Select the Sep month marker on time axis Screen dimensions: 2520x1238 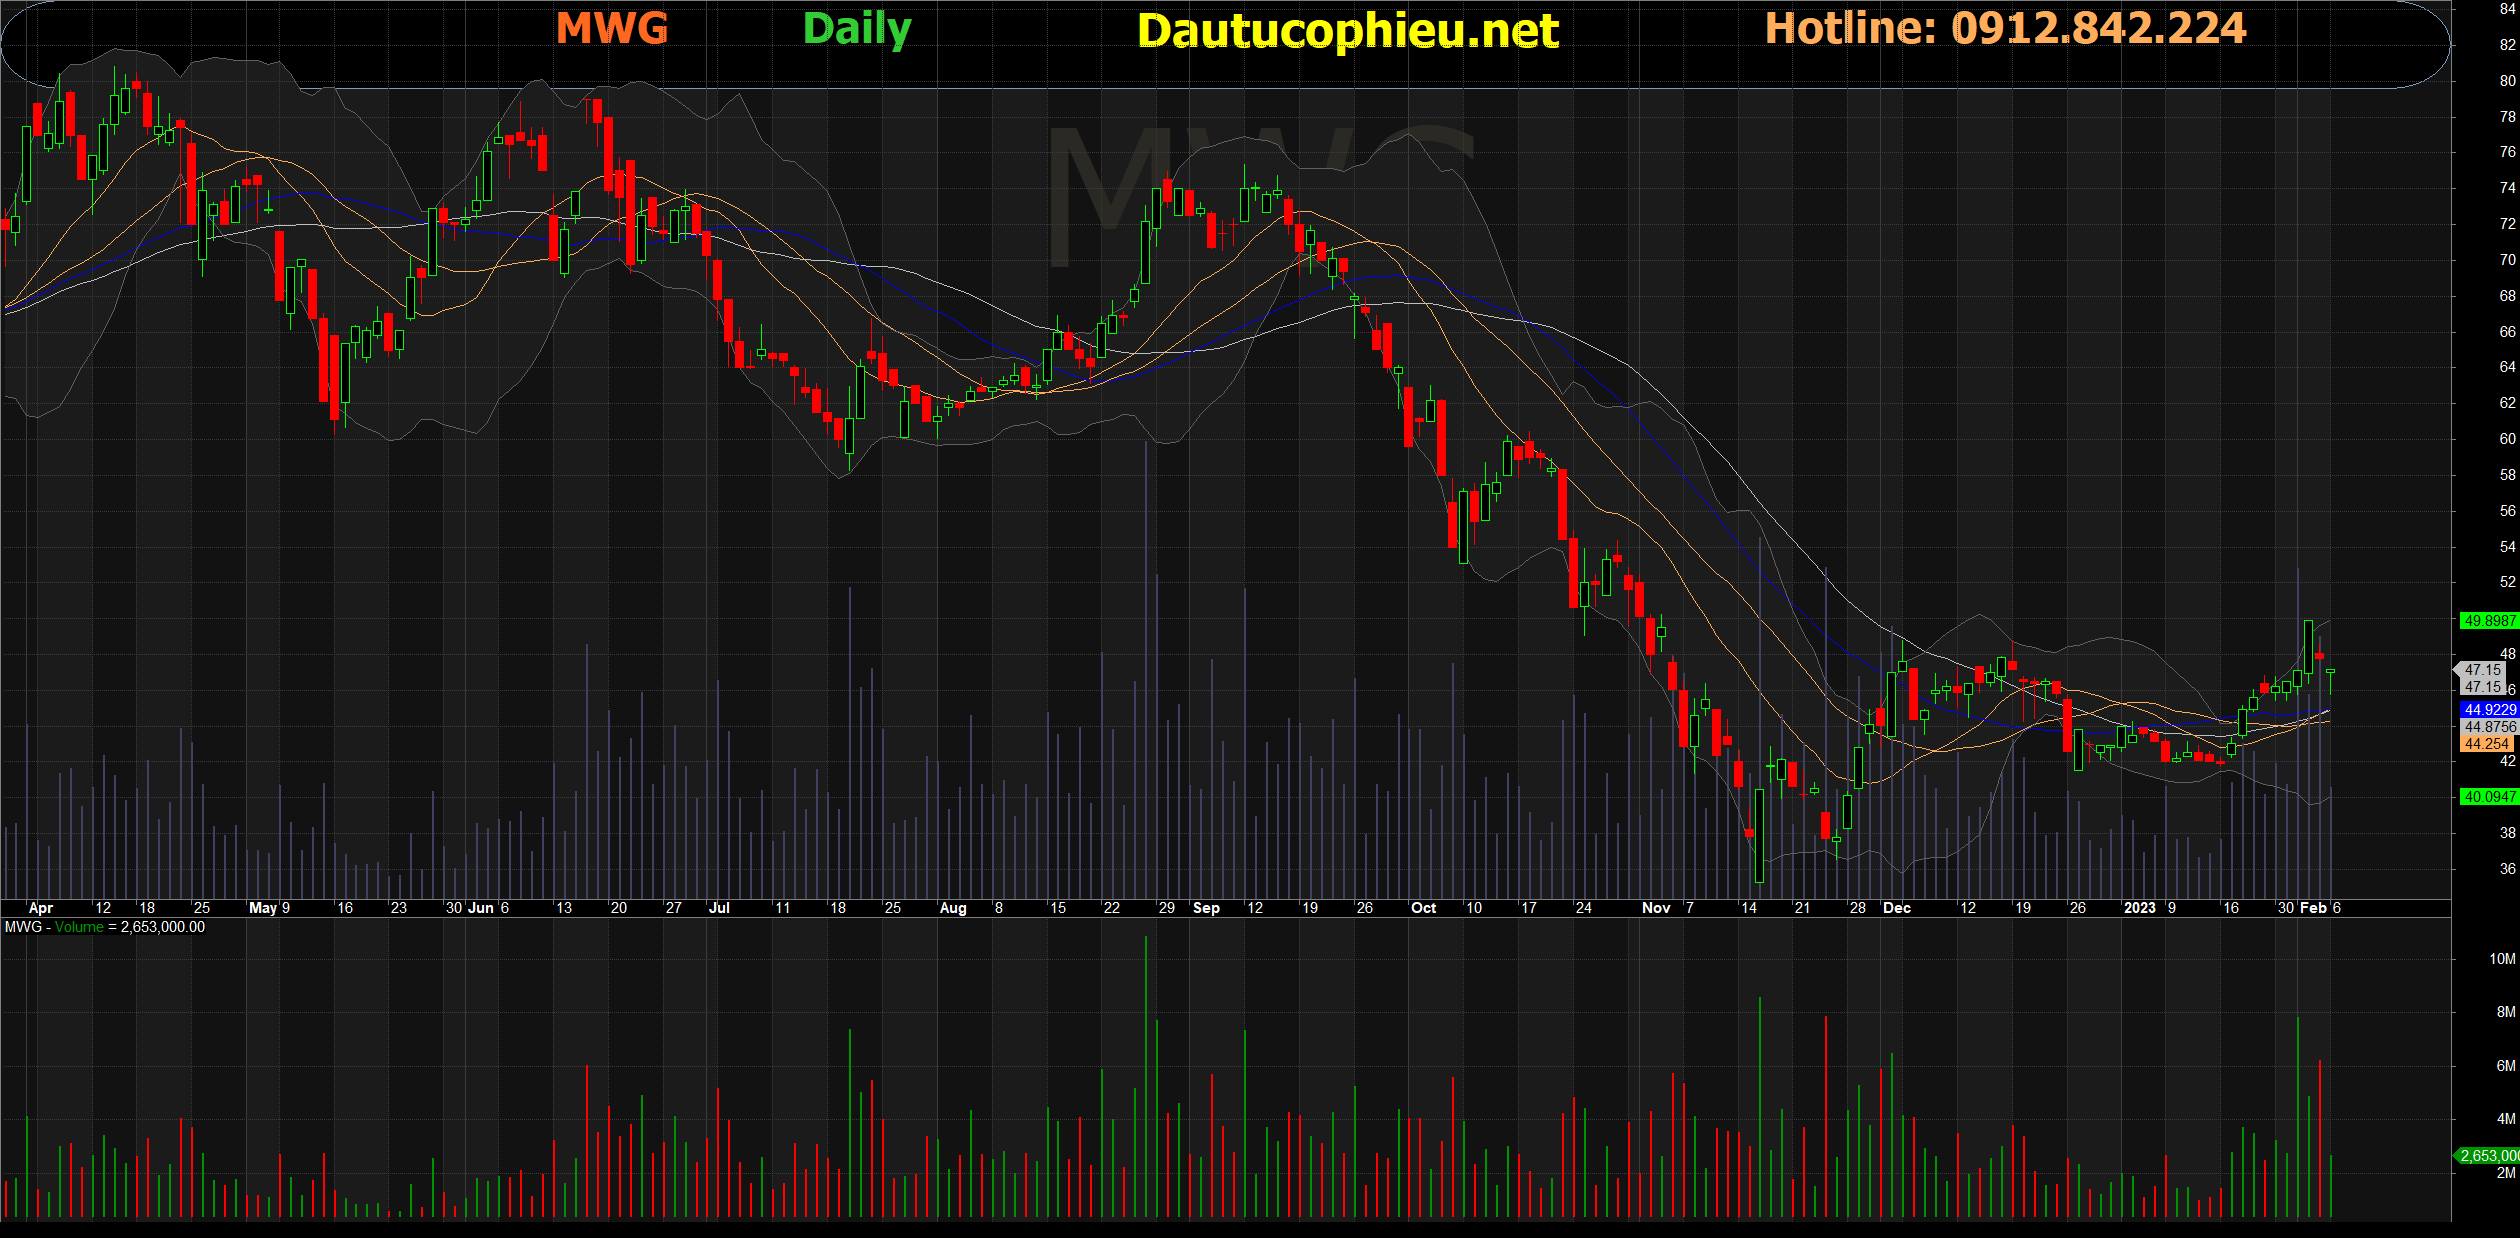click(x=1206, y=908)
